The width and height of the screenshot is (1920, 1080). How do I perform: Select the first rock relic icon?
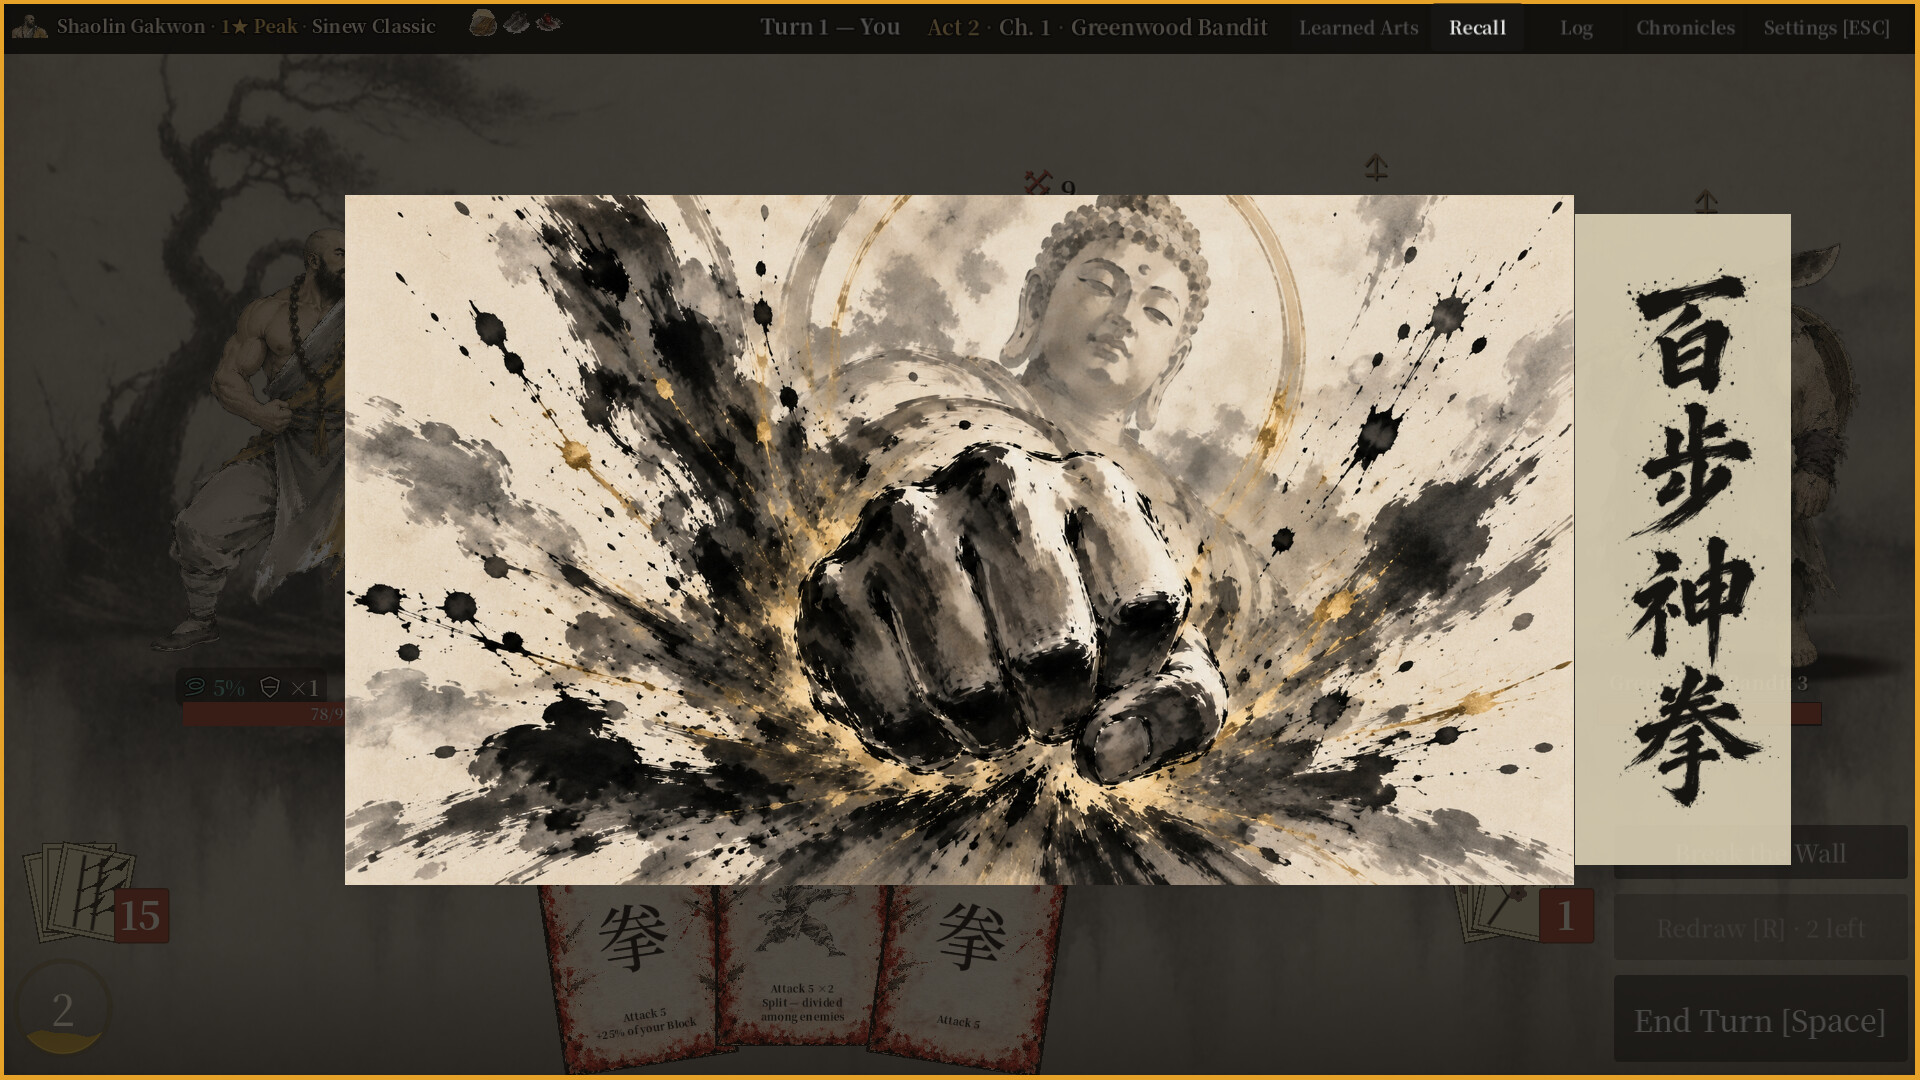[483, 23]
